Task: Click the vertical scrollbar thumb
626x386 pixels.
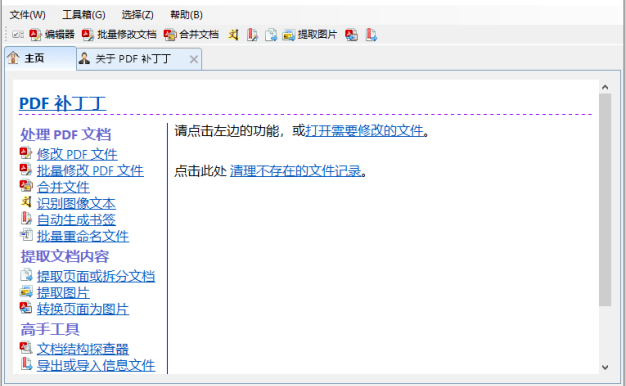Action: coord(605,200)
